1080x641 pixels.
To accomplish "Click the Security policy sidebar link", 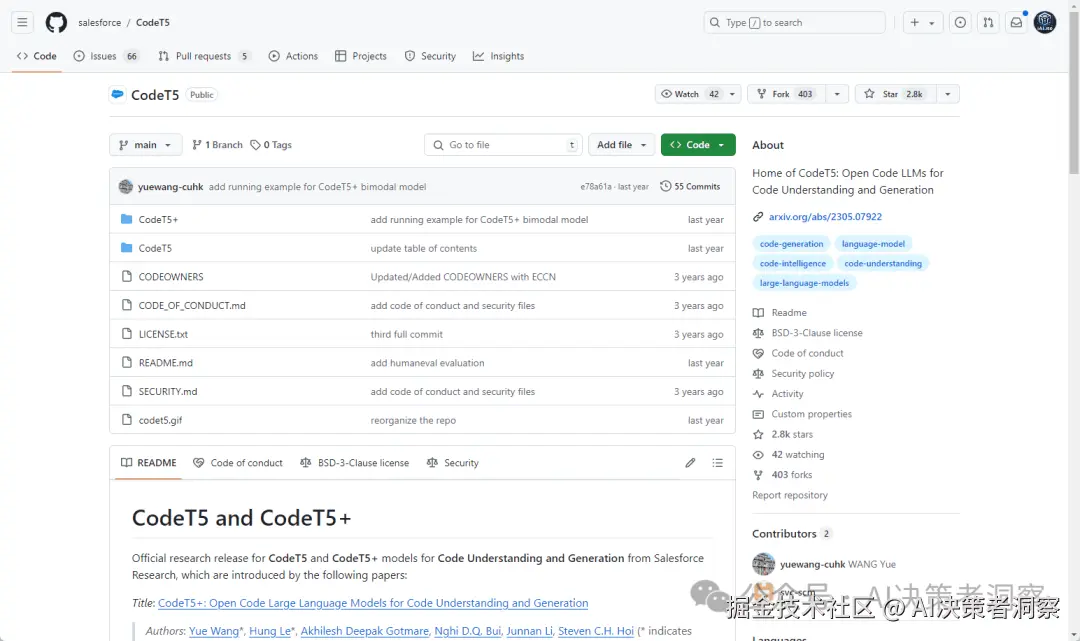I will (802, 373).
